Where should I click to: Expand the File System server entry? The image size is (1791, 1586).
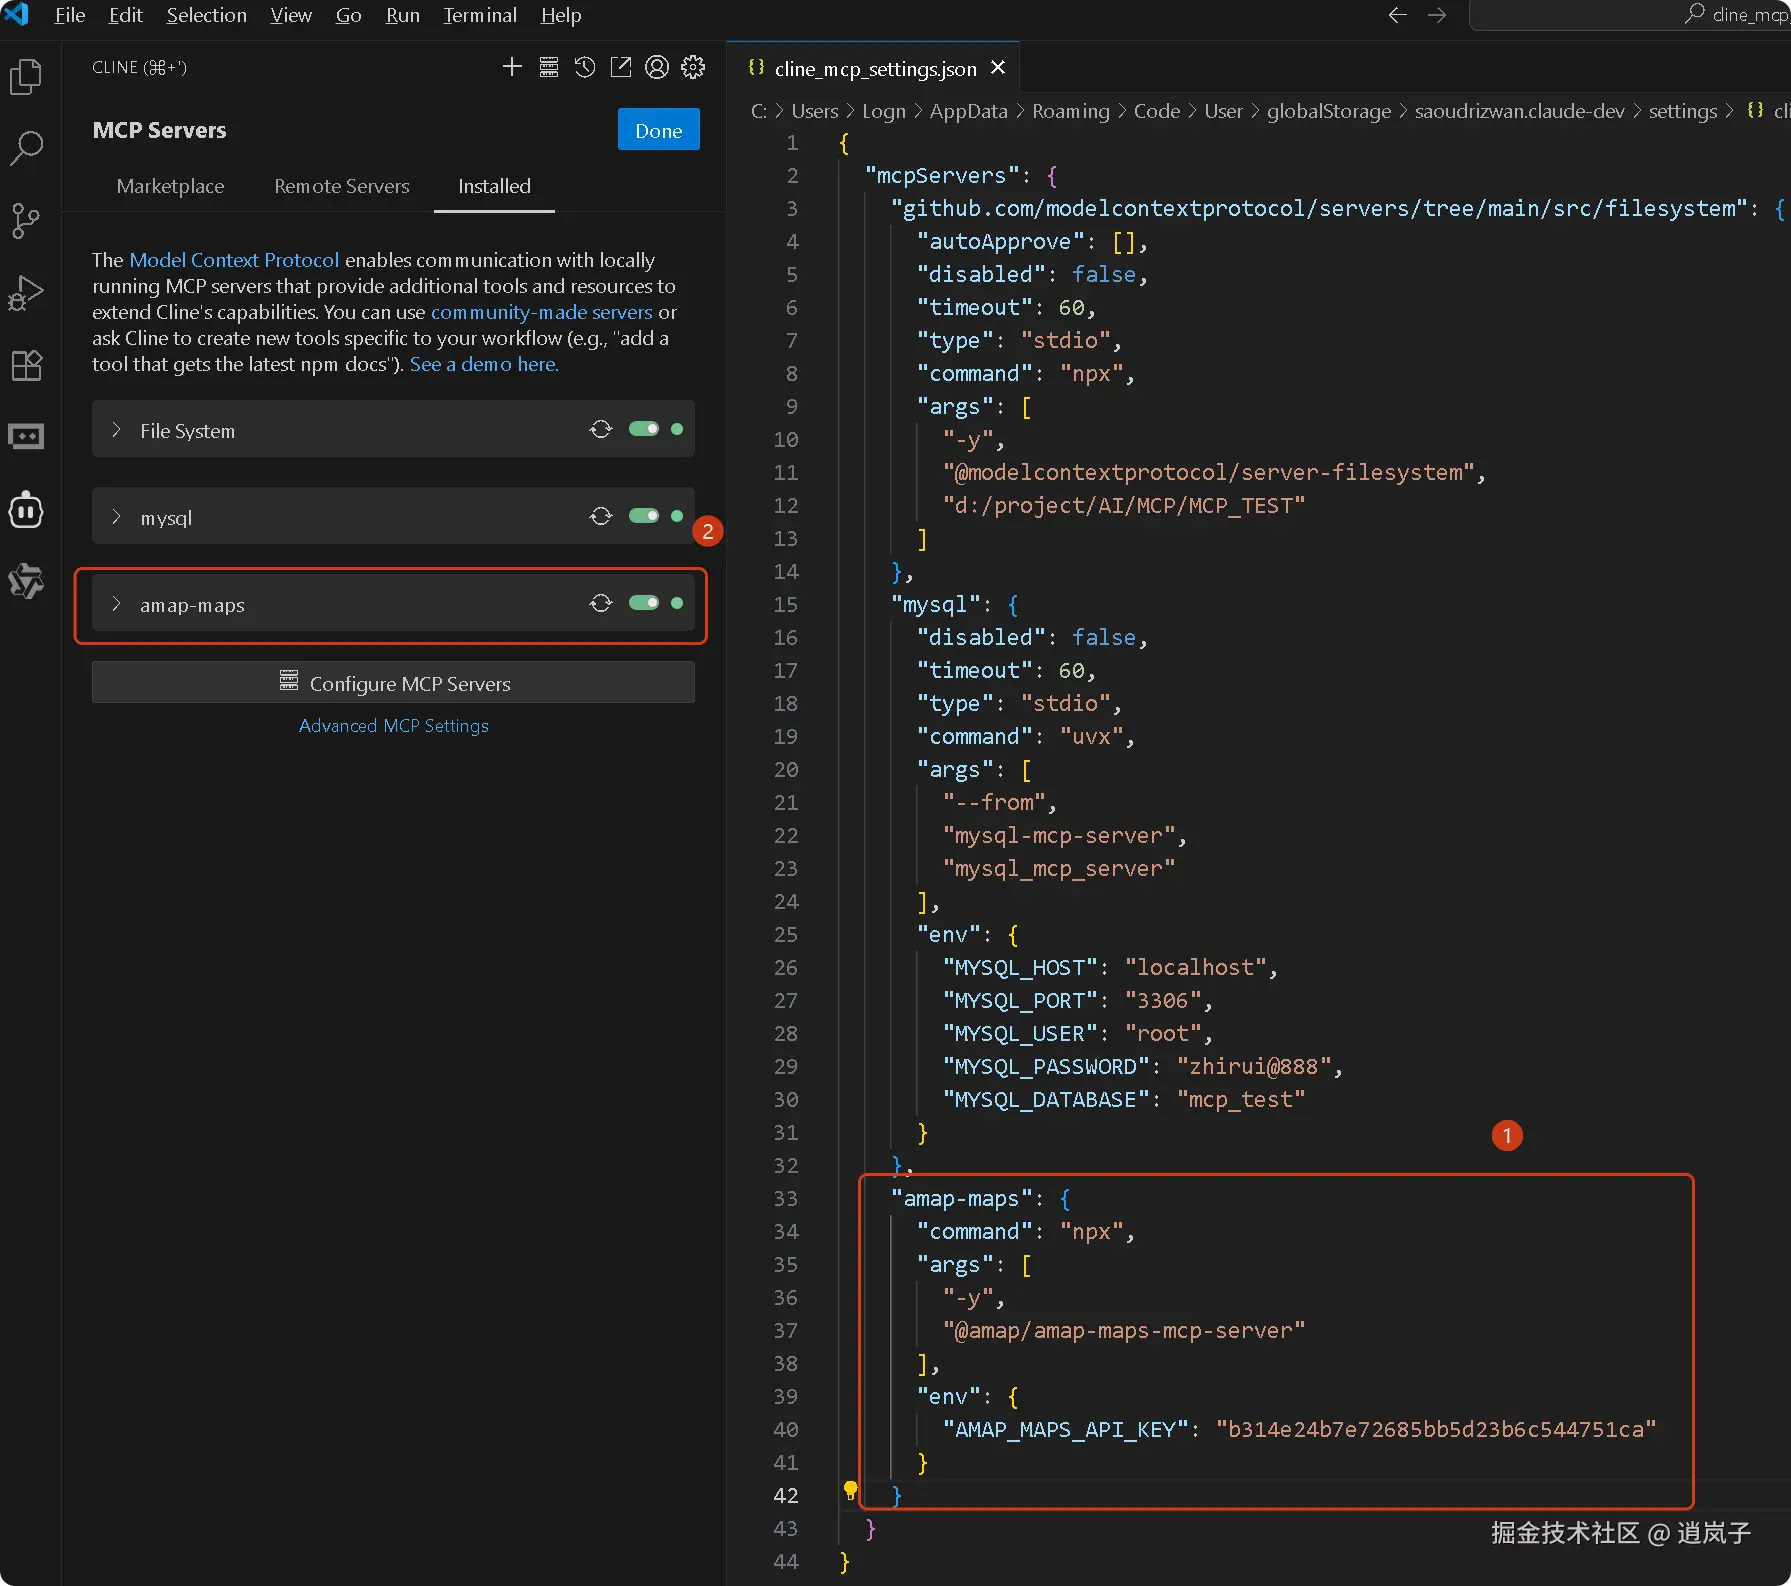pos(116,430)
